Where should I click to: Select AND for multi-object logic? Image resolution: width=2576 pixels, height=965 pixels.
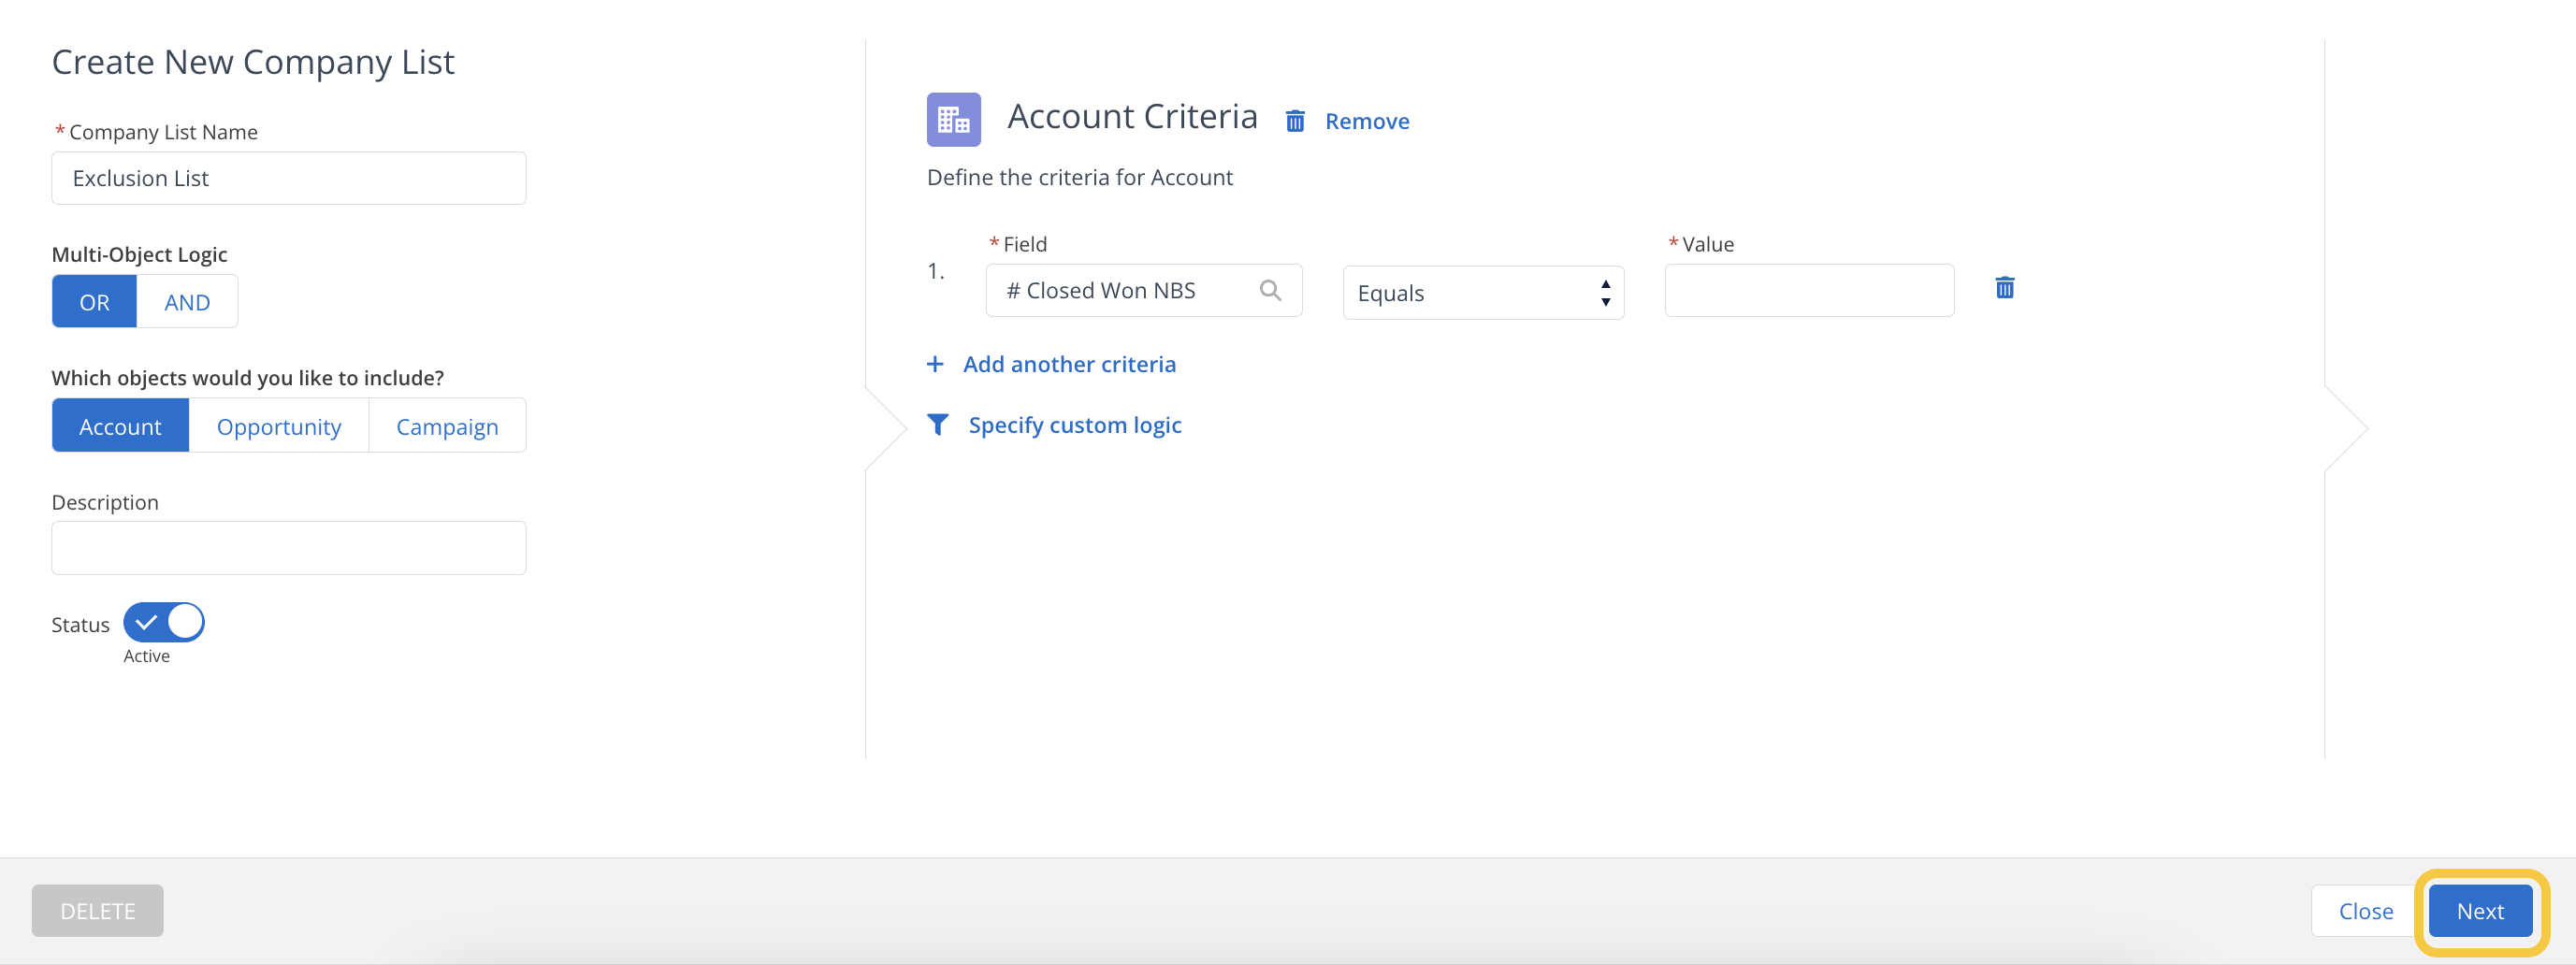coord(187,302)
